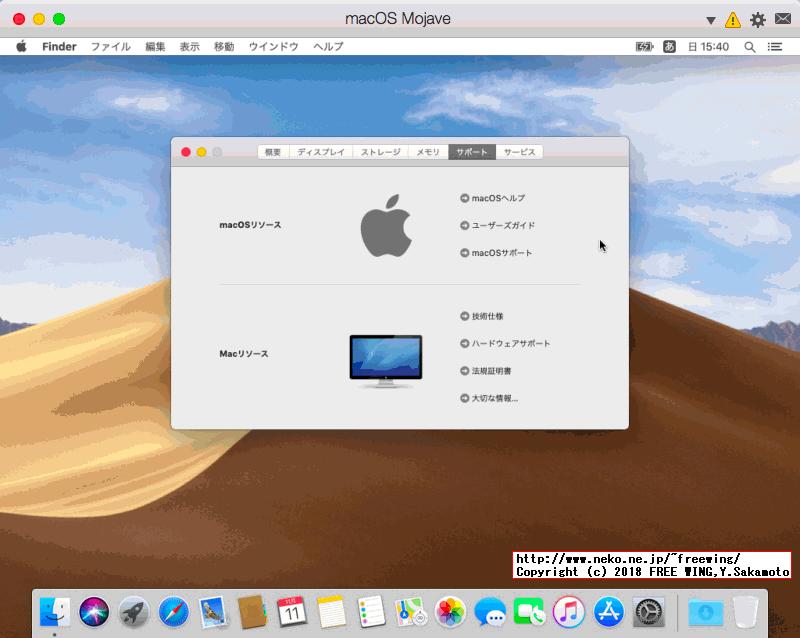Image resolution: width=800 pixels, height=638 pixels.
Task: Open Notification Center from the menu bar
Action: point(774,46)
